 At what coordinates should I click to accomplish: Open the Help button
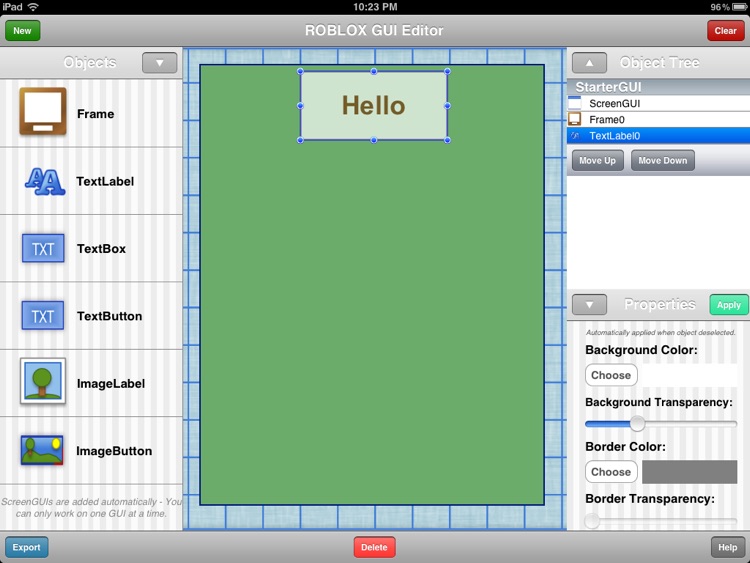728,547
